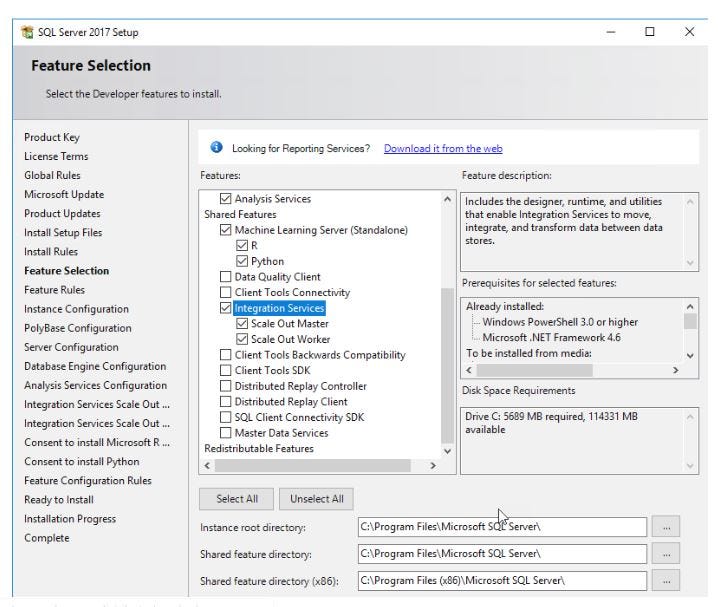Viewport: 718px width, 607px height.
Task: Click Prerequisites panel scroll up arrow
Action: pos(690,306)
